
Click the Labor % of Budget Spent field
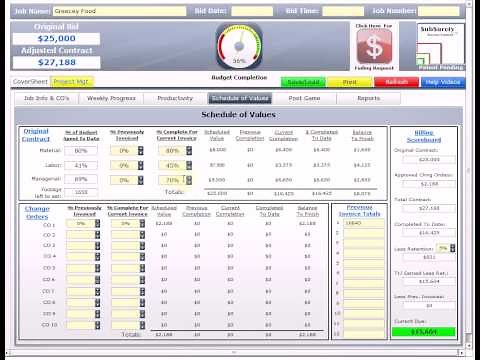(x=81, y=165)
